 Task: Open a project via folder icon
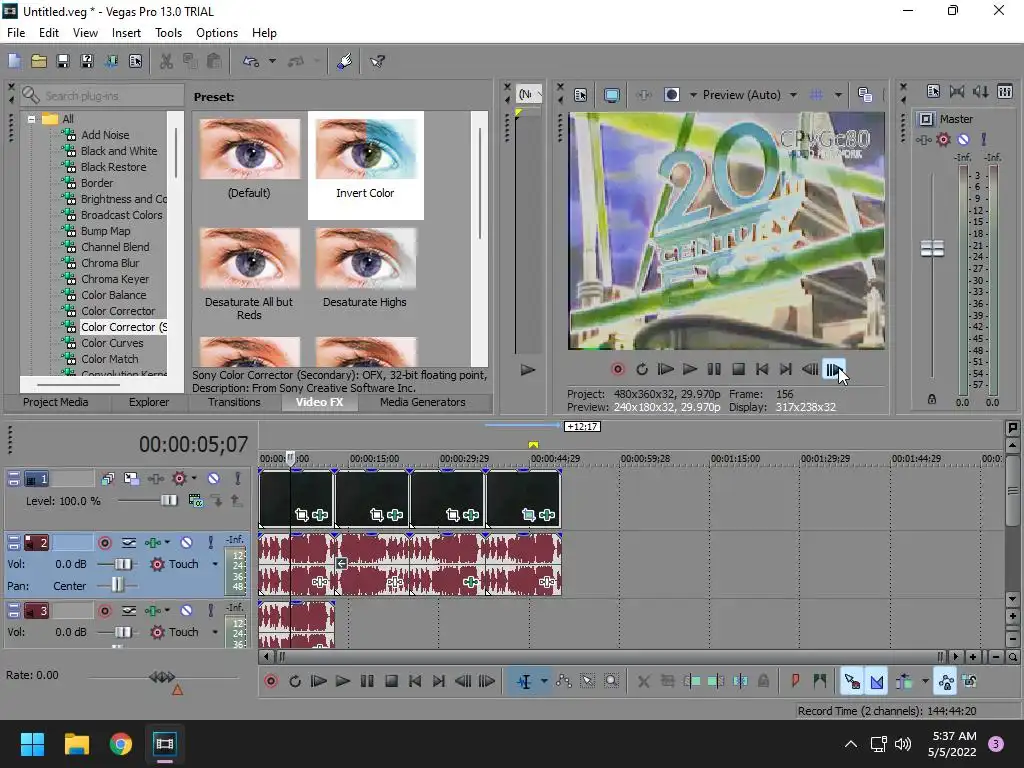pyautogui.click(x=39, y=61)
